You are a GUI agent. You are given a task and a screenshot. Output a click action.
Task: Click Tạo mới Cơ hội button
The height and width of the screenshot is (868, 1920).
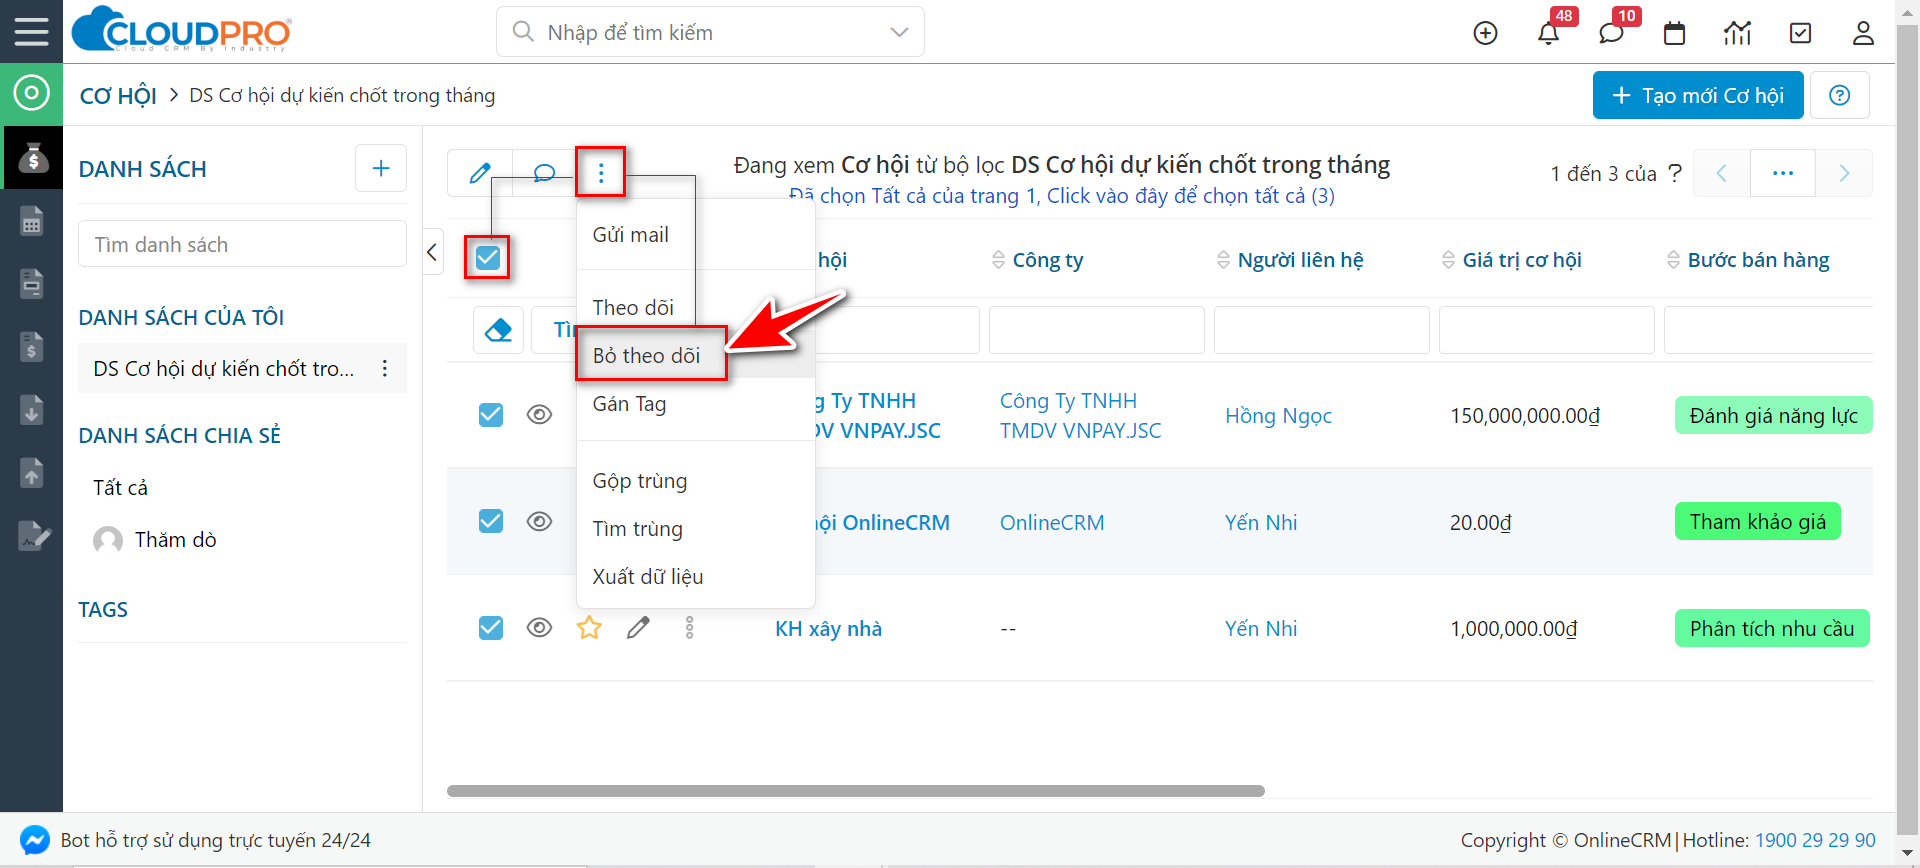tap(1698, 95)
